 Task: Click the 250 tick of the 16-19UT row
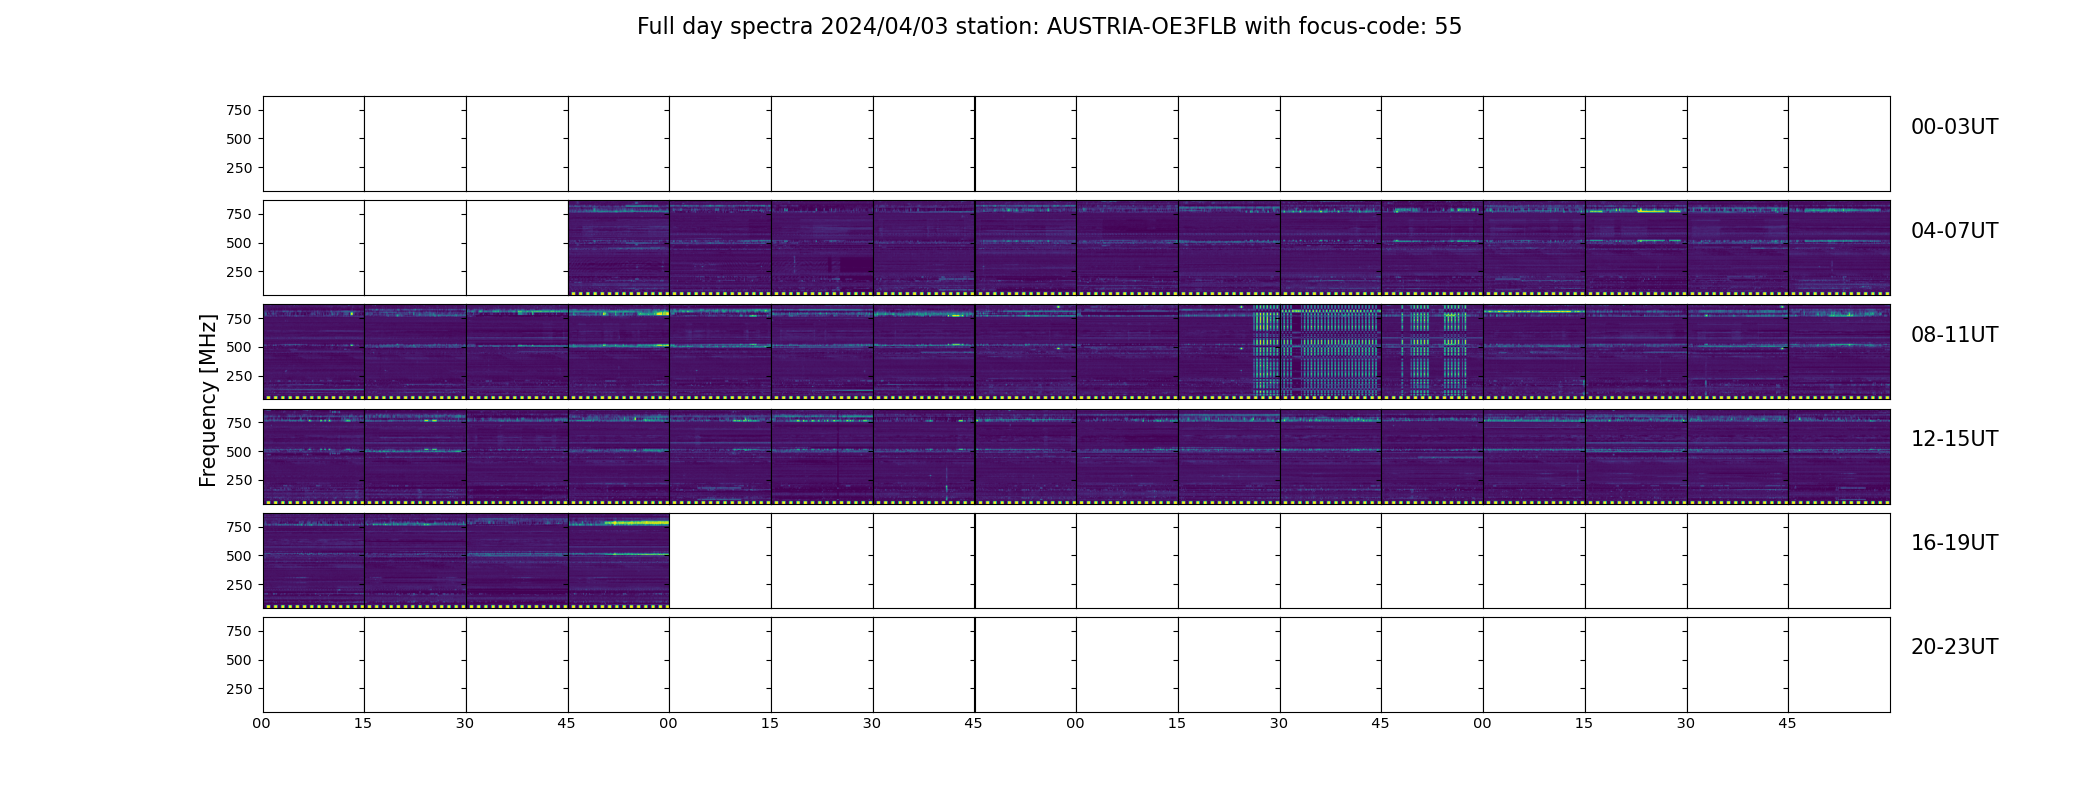(x=239, y=584)
